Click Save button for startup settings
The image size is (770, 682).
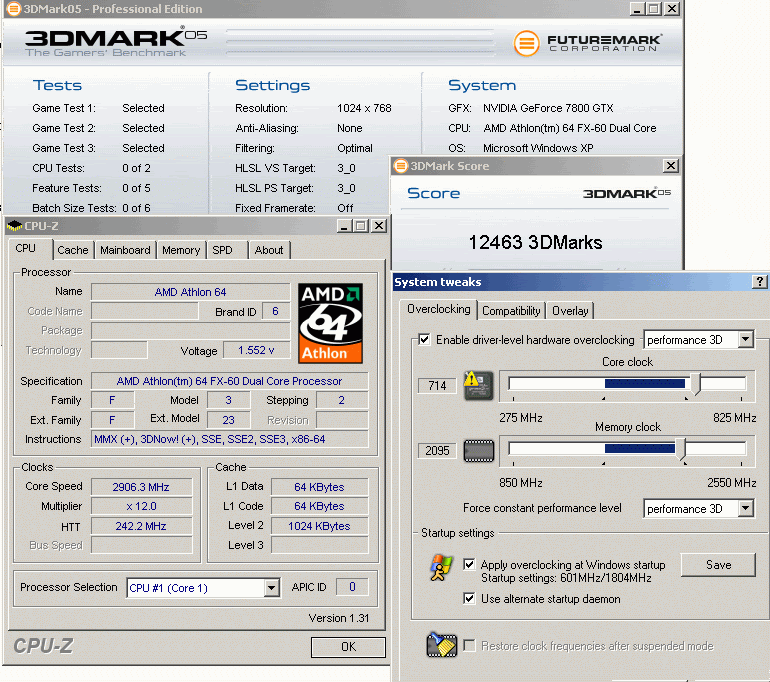click(718, 565)
